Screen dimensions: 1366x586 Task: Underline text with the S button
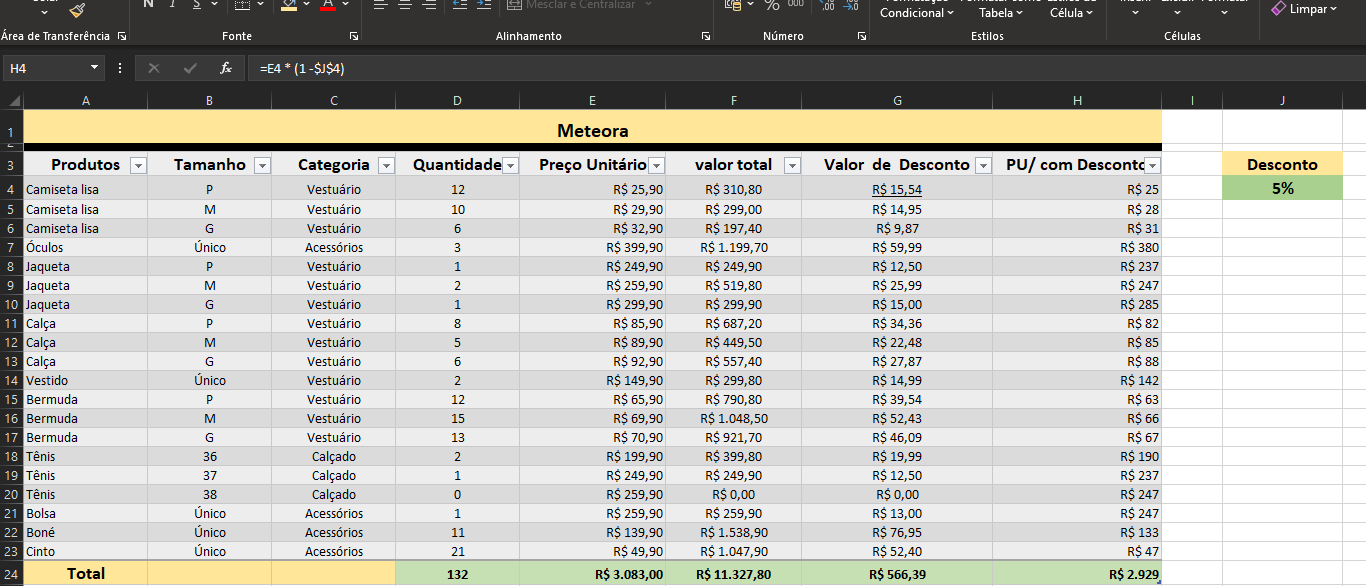point(197,5)
